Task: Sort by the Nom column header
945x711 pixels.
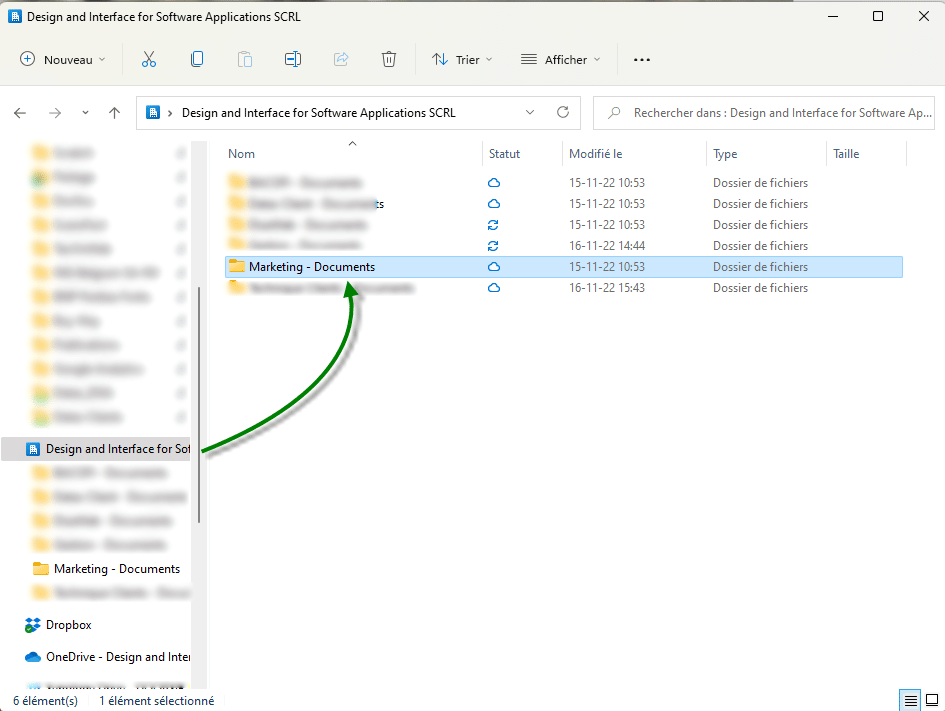Action: 241,154
